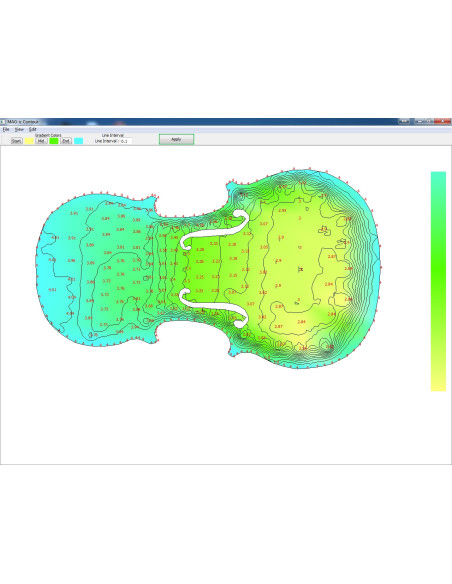Open the Edit menu
The width and height of the screenshot is (452, 584).
pyautogui.click(x=32, y=130)
